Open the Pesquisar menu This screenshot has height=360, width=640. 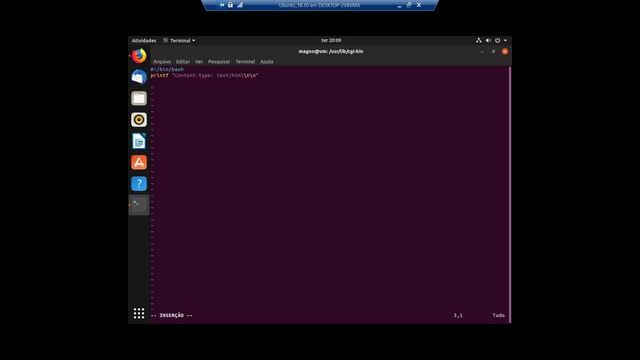(x=219, y=62)
